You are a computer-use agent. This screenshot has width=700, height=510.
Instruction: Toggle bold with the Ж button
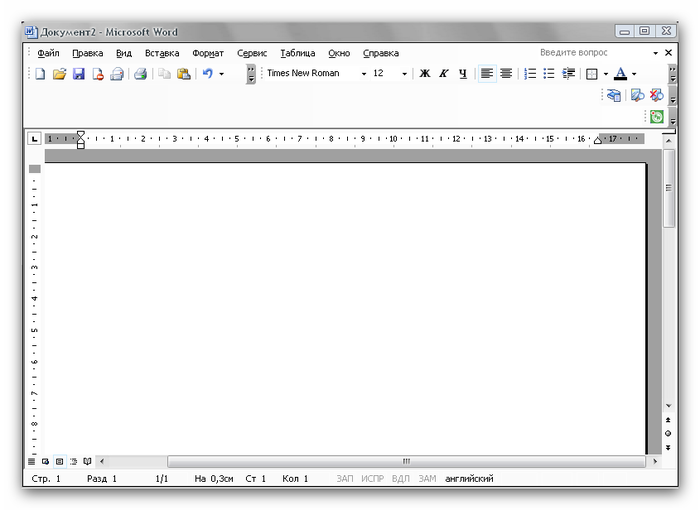[425, 74]
